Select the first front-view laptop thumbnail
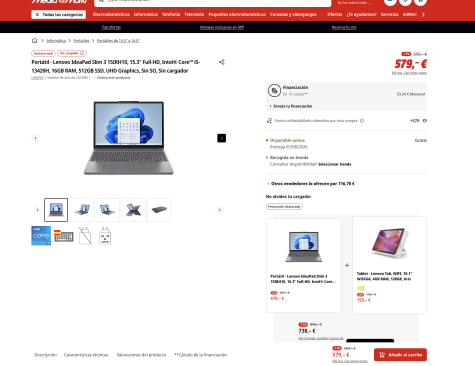 coord(56,210)
